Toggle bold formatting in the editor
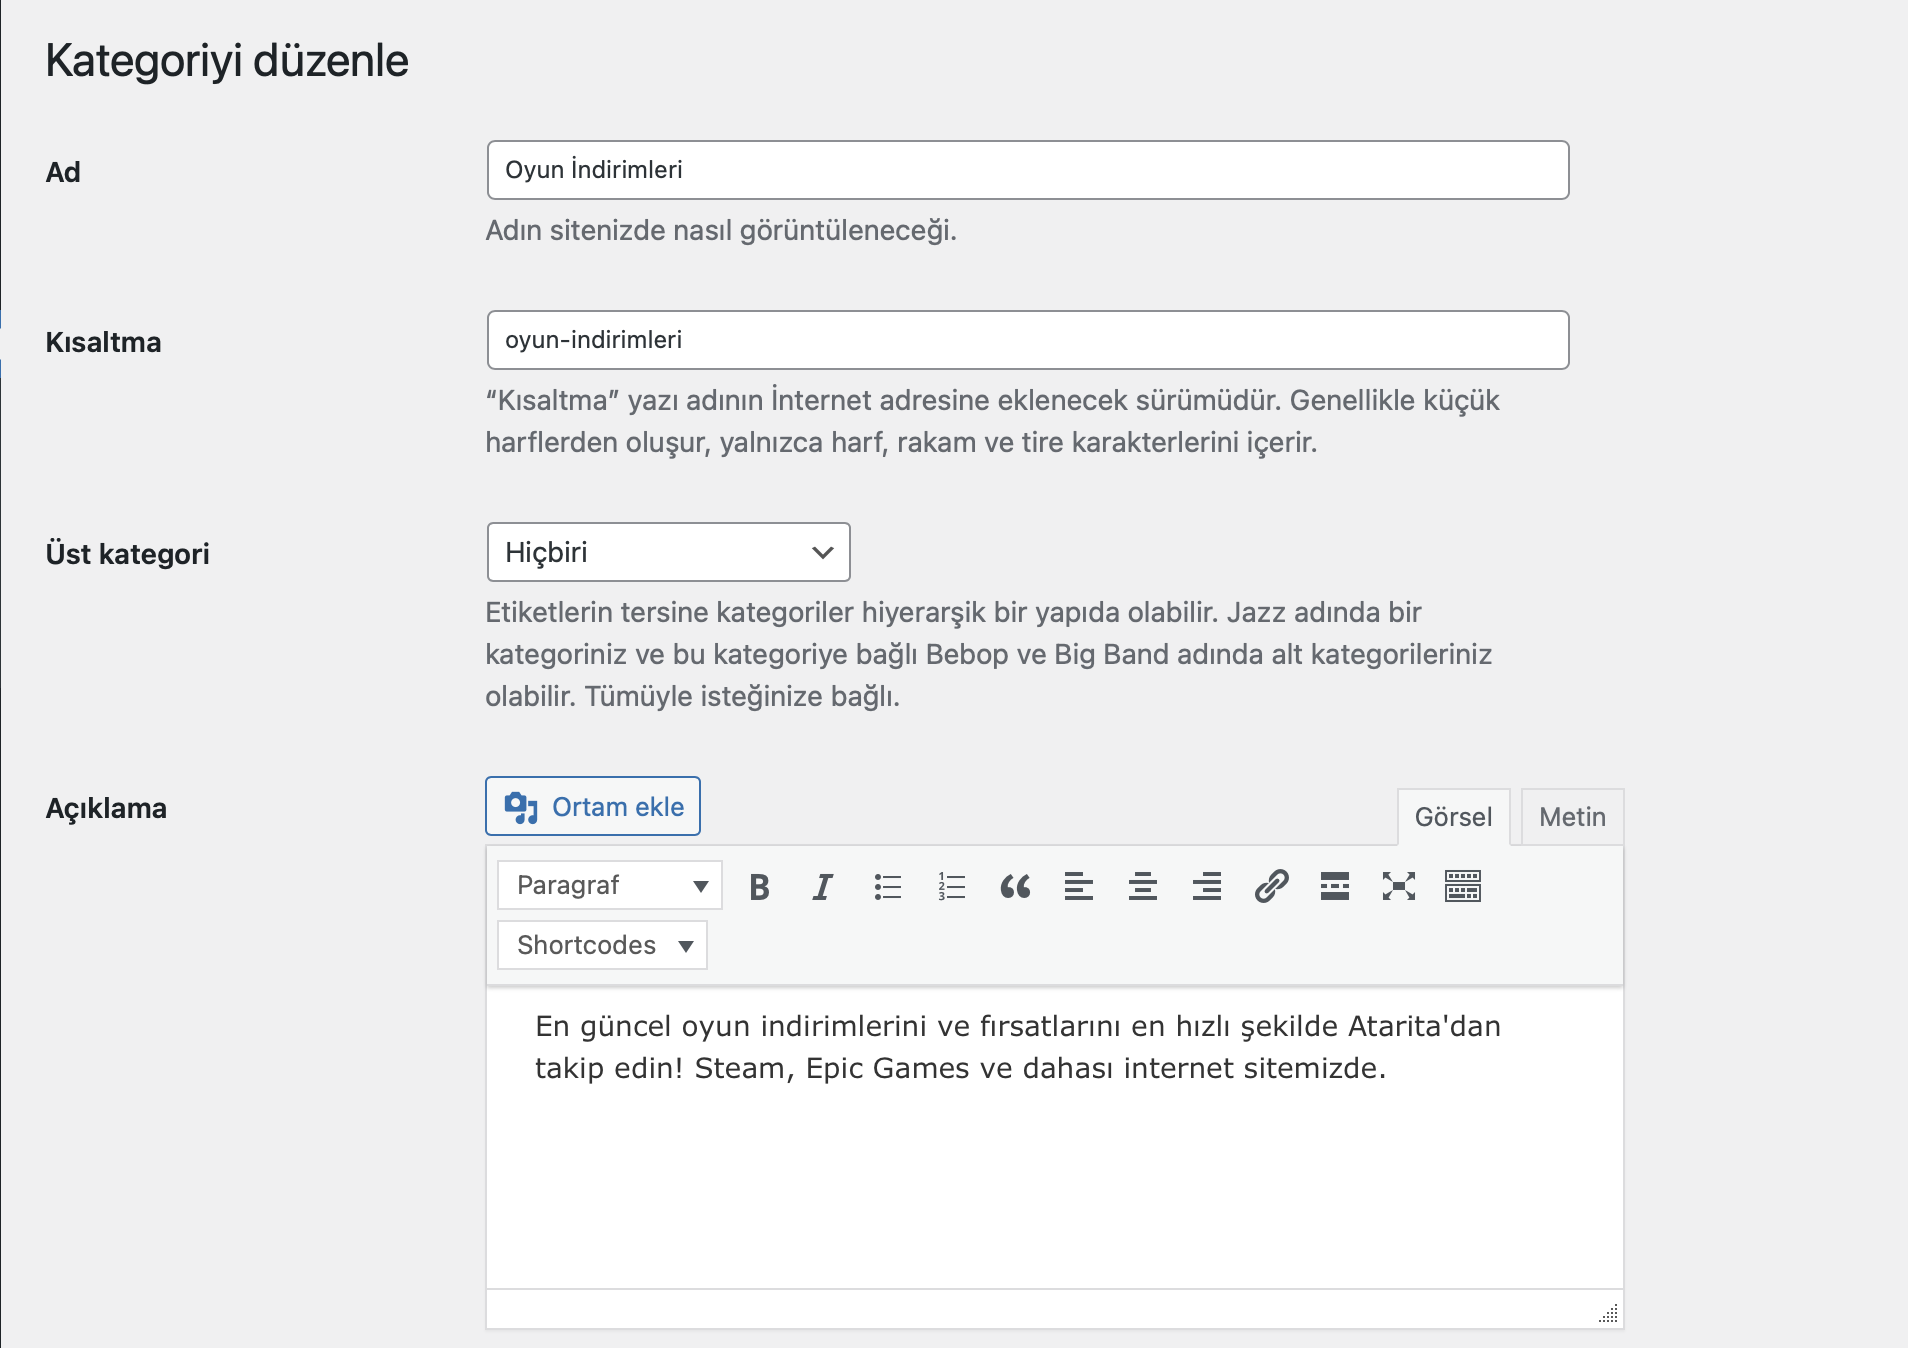 click(759, 886)
